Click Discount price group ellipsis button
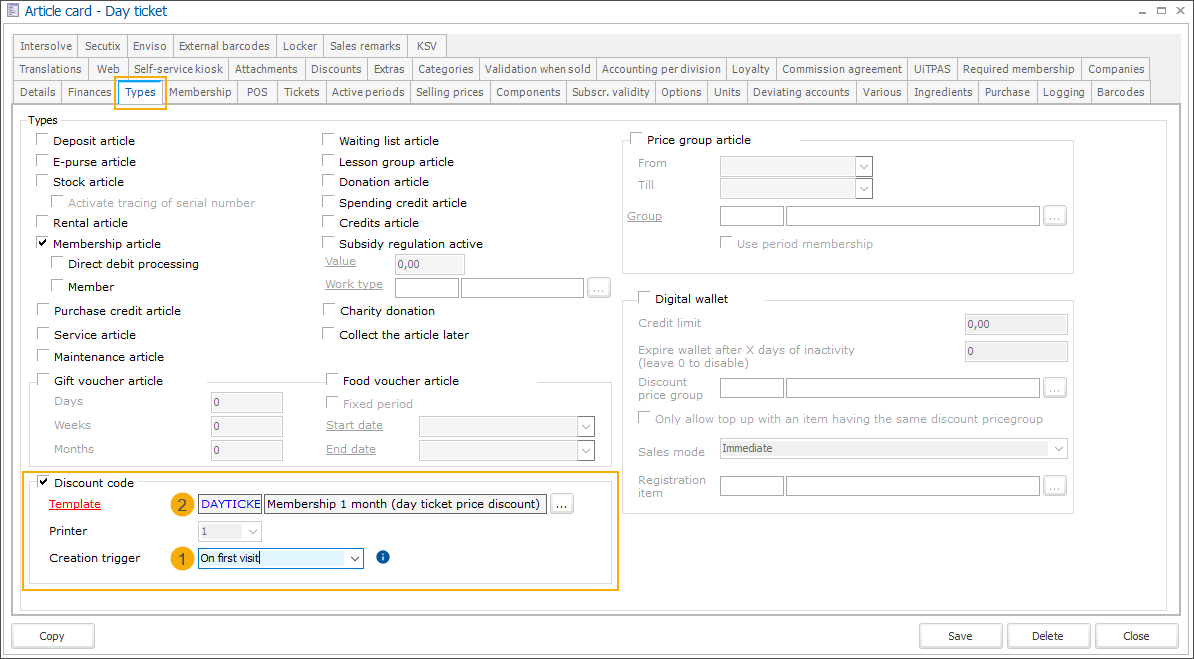 click(x=1054, y=388)
